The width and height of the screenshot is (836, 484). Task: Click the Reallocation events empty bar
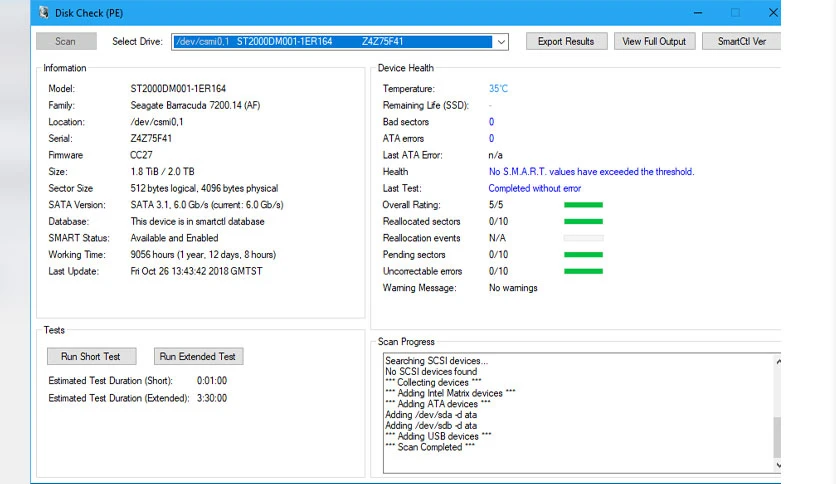(583, 238)
